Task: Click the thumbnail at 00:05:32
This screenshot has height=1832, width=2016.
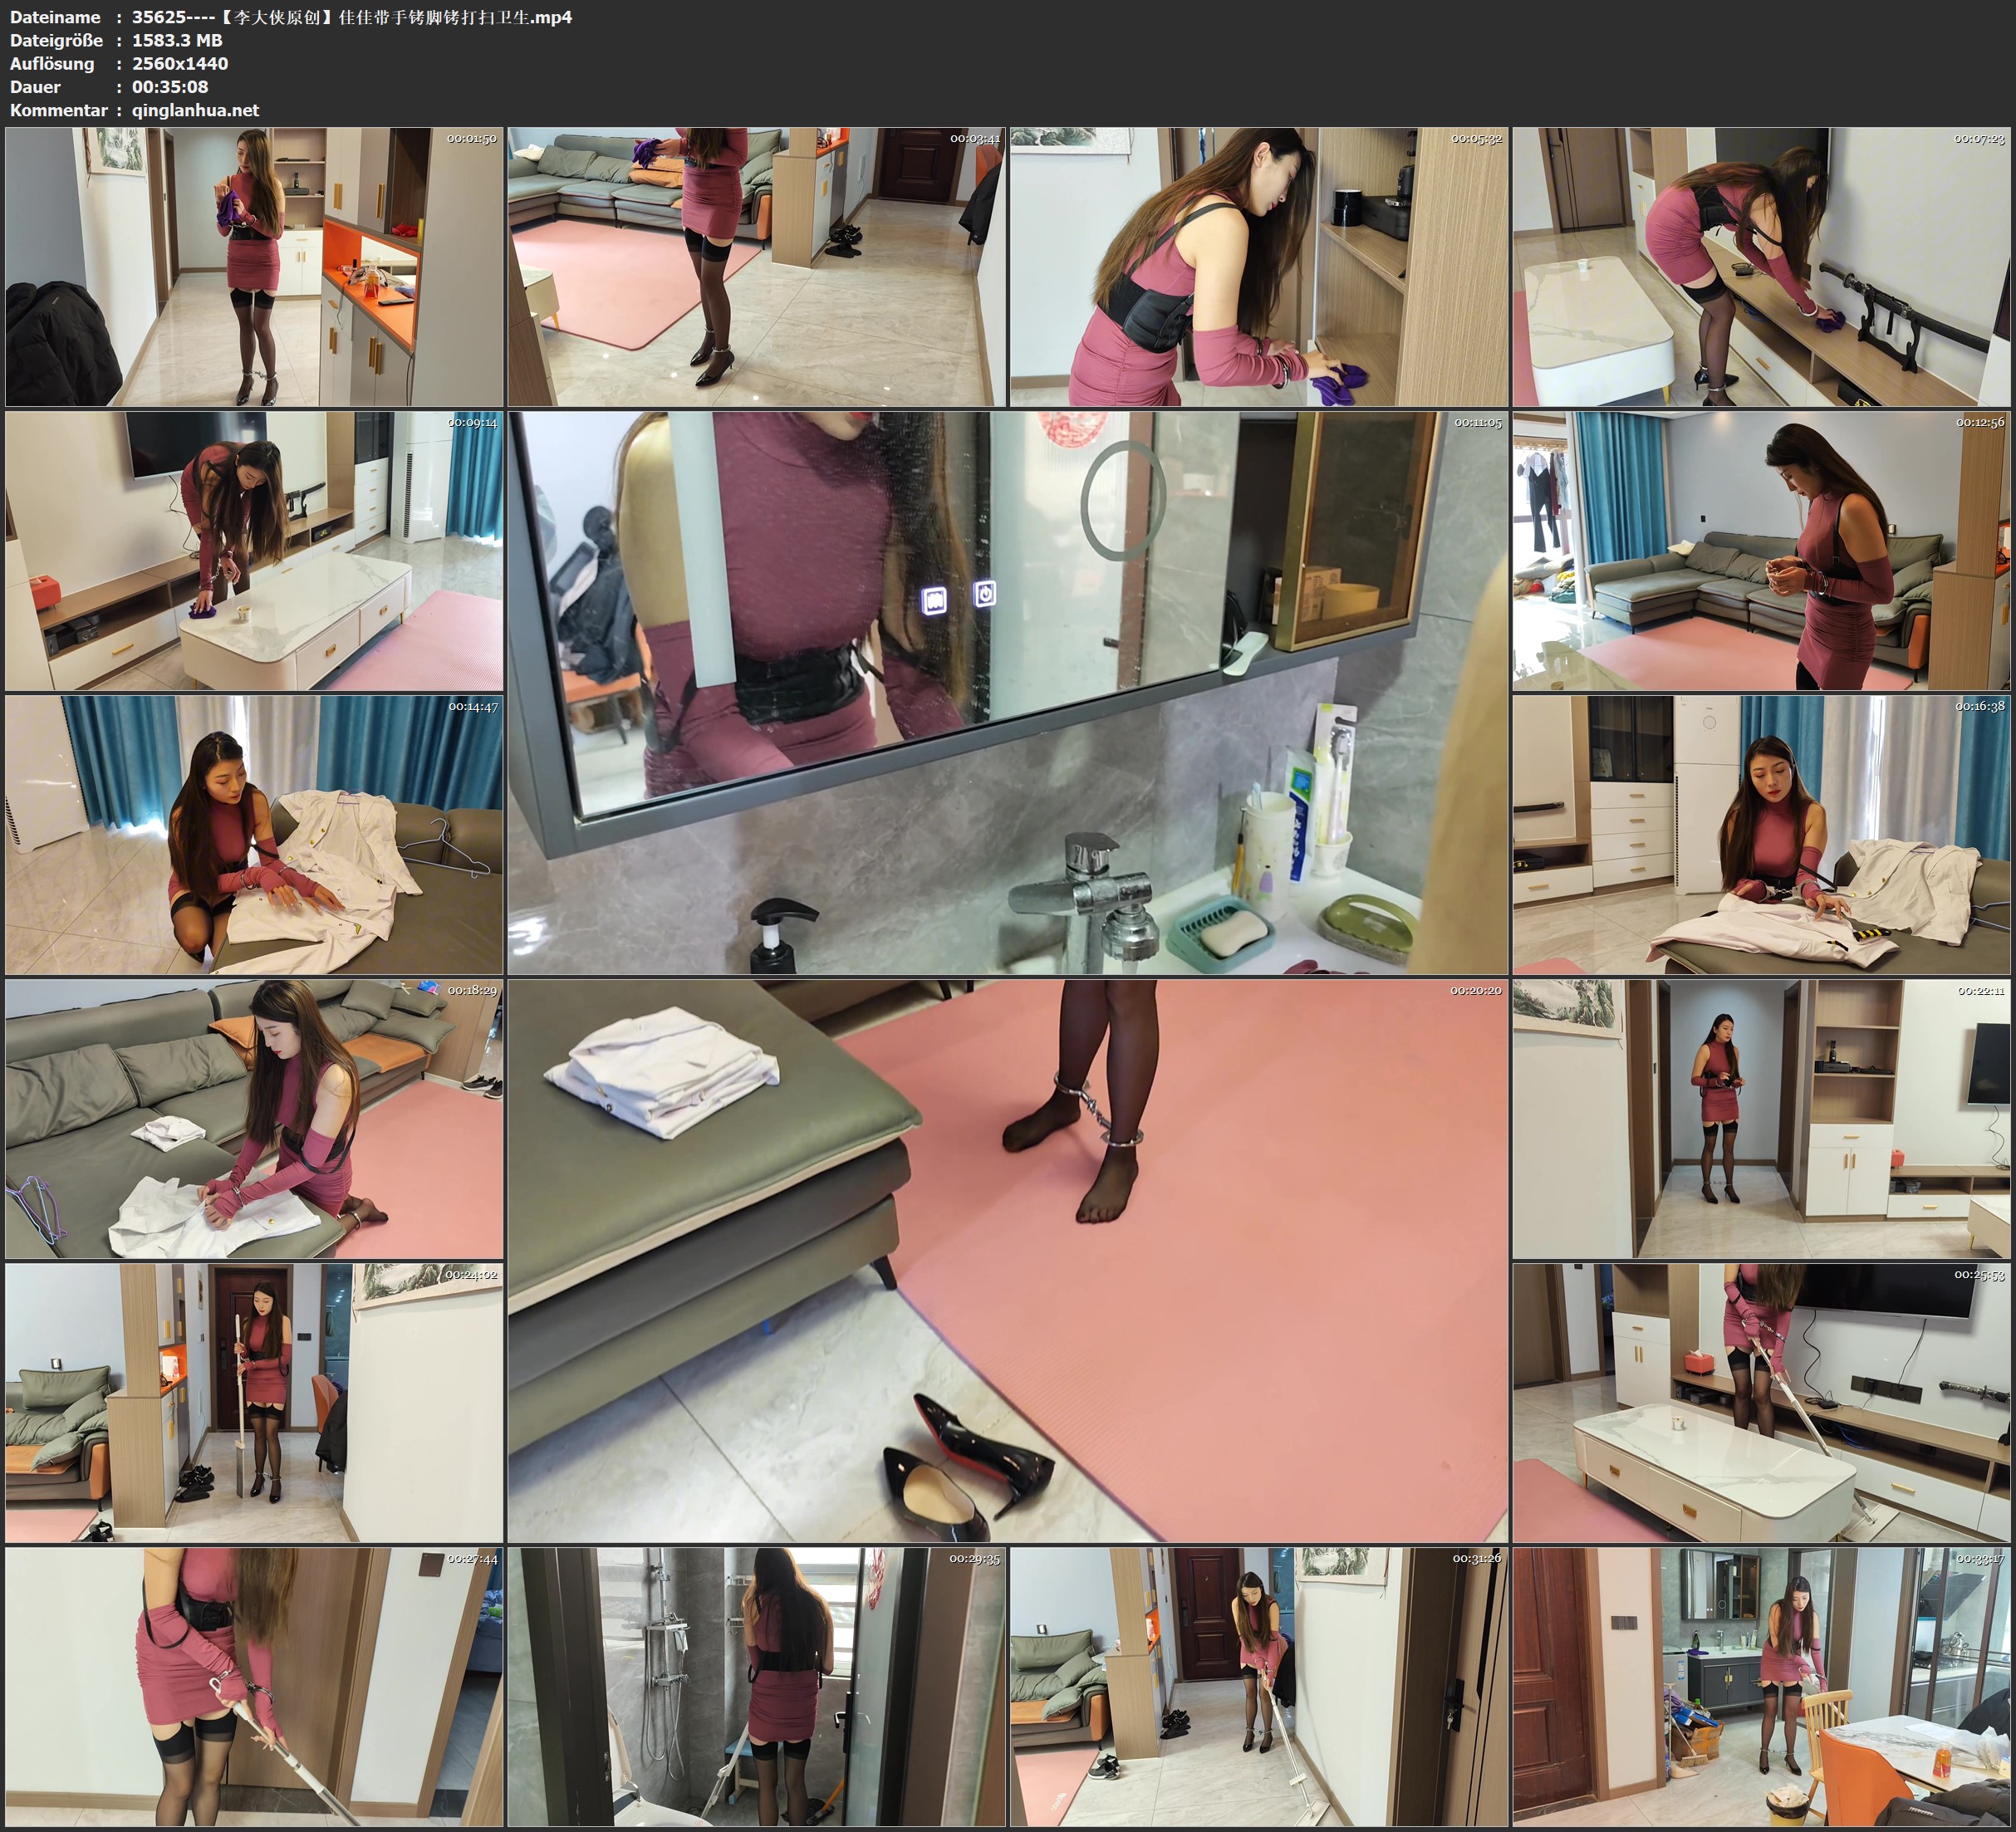Action: (1258, 267)
